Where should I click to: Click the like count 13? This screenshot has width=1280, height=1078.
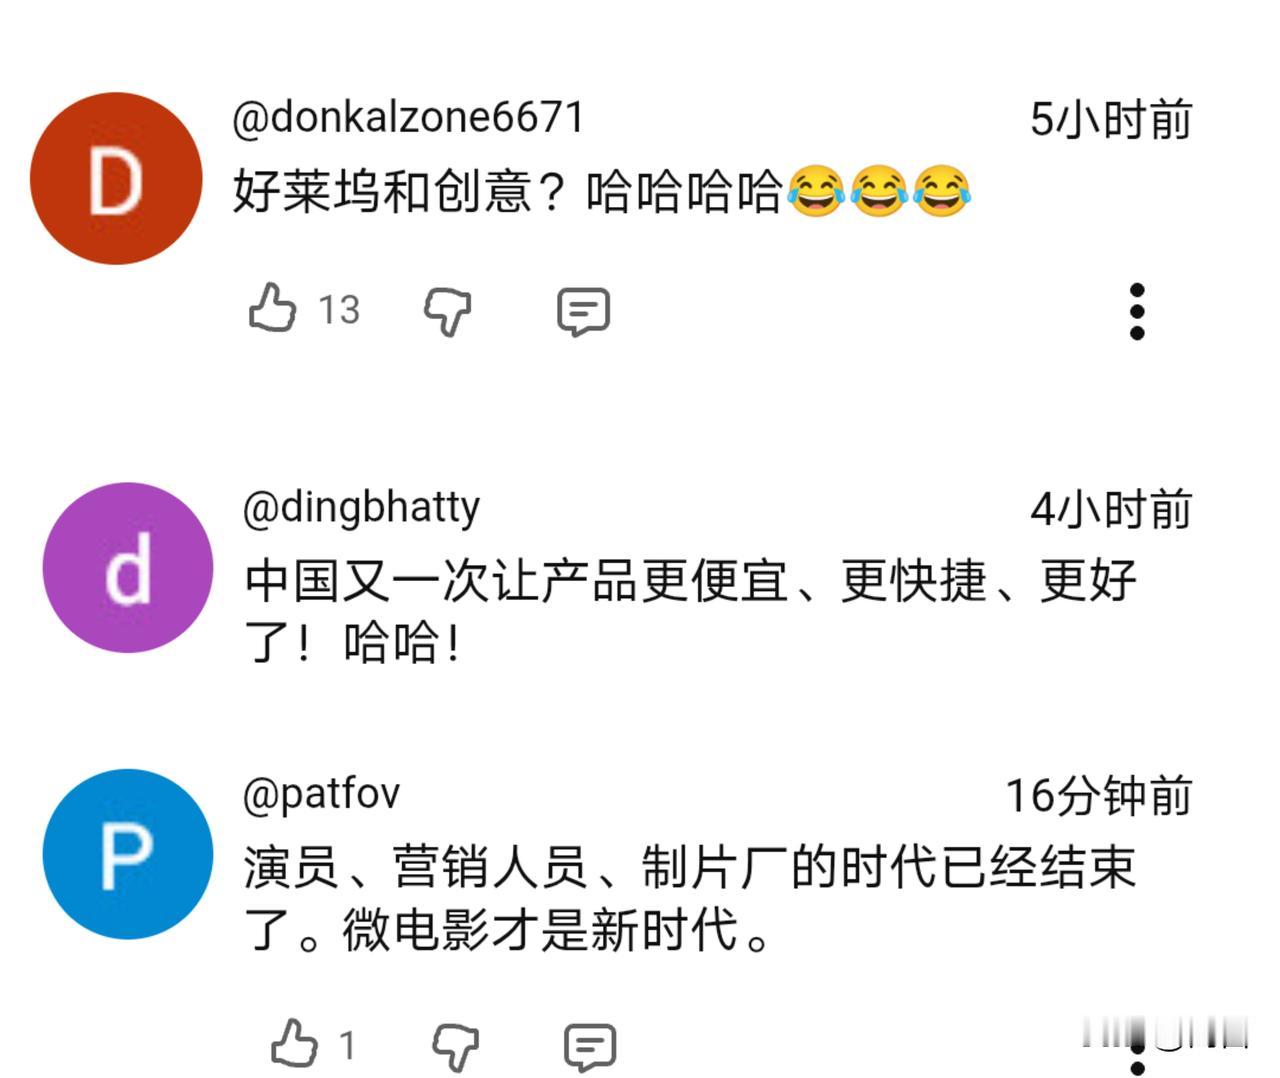click(339, 310)
